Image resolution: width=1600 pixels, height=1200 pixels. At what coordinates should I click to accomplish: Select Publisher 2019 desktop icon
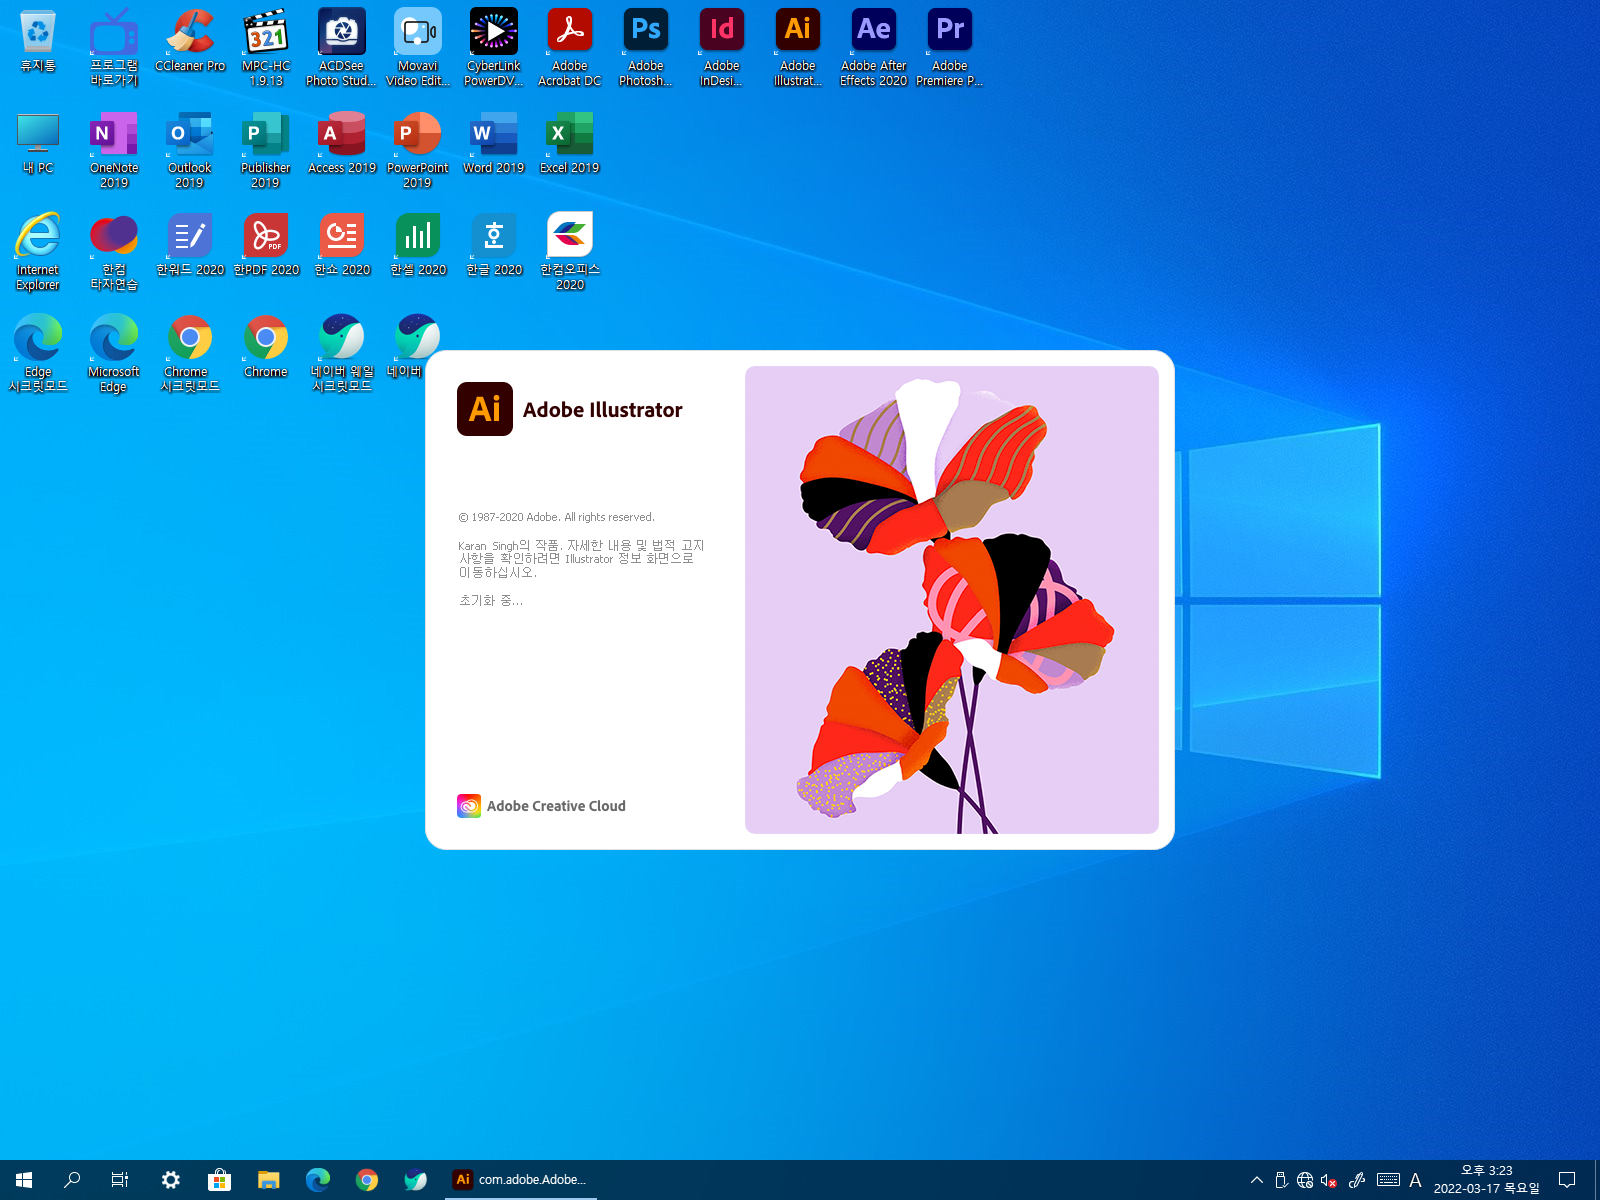(x=266, y=150)
